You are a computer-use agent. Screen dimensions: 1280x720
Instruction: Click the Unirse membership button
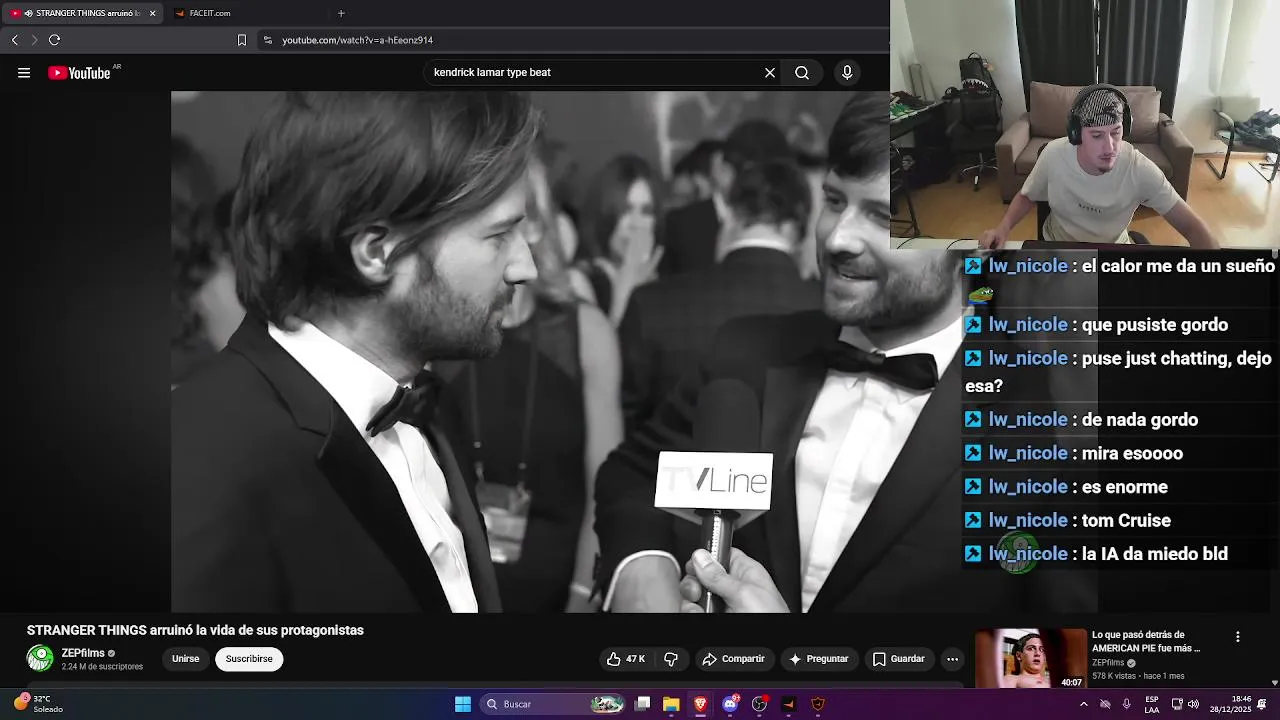coord(186,659)
